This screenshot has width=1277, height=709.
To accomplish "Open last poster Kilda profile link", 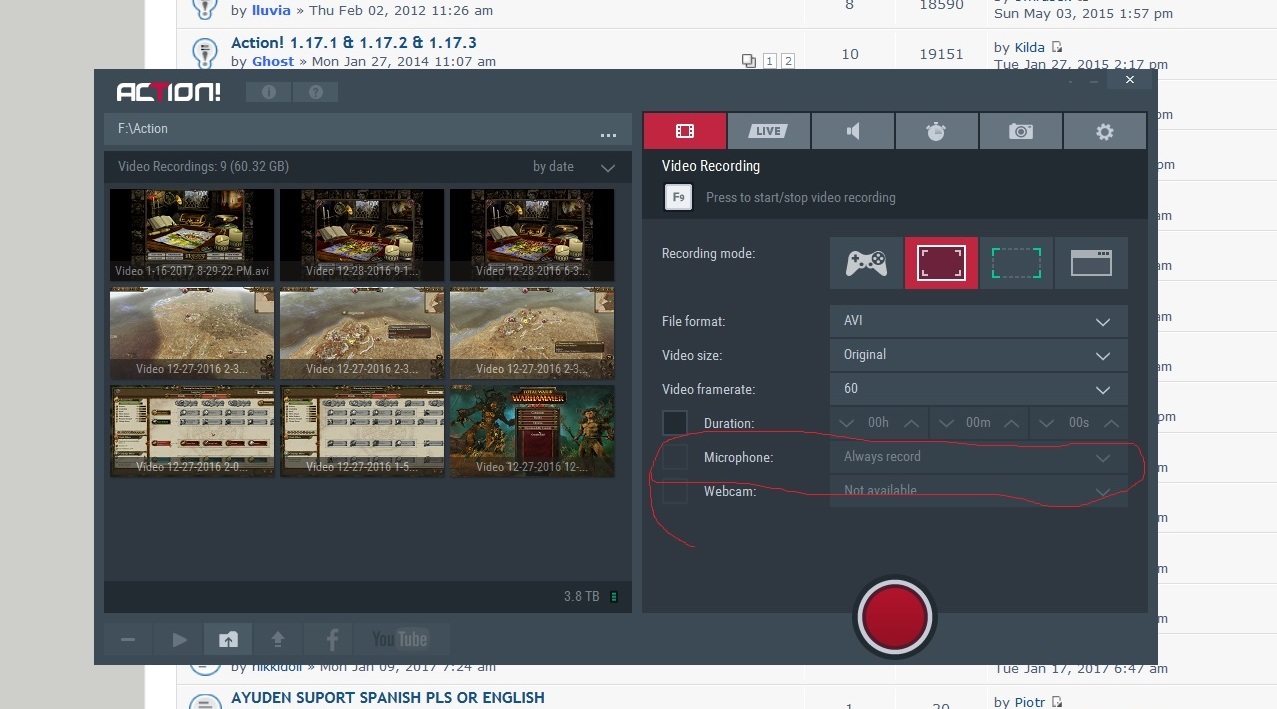I will (1029, 47).
